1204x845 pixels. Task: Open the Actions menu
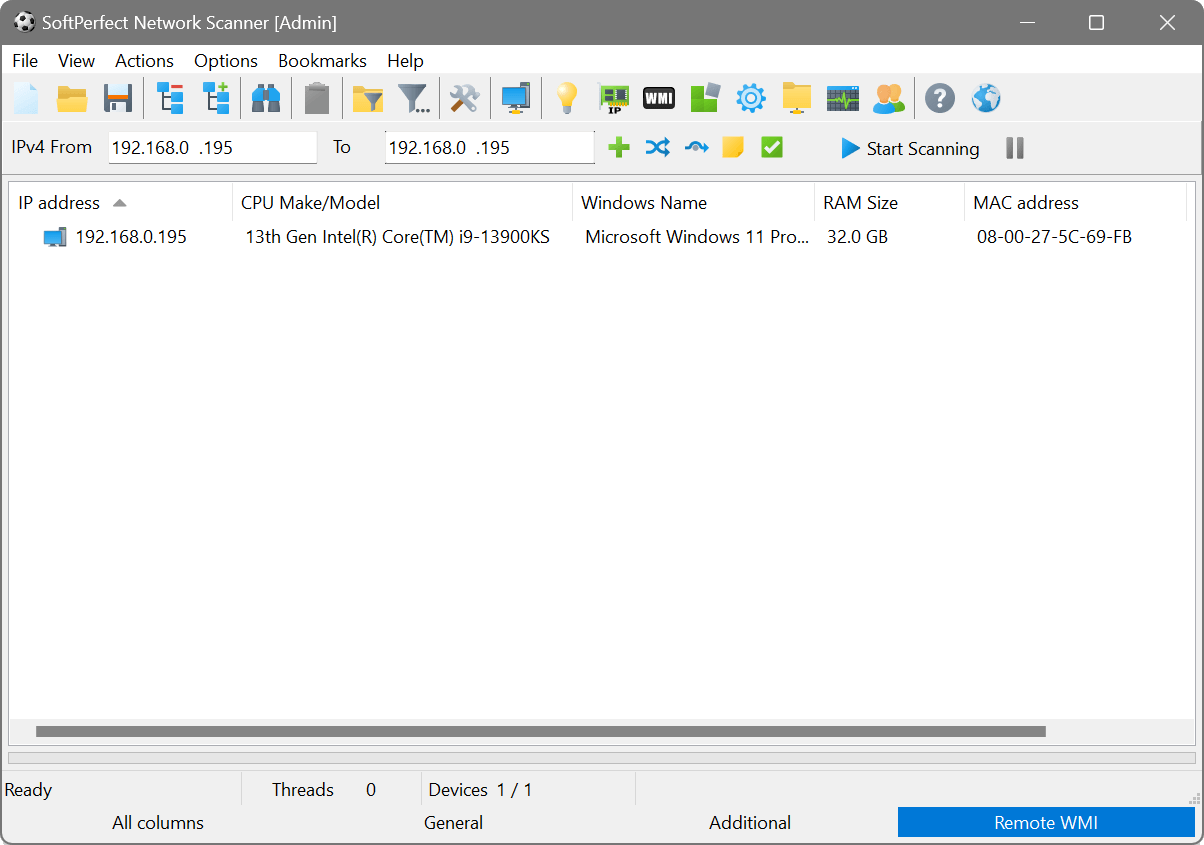144,61
